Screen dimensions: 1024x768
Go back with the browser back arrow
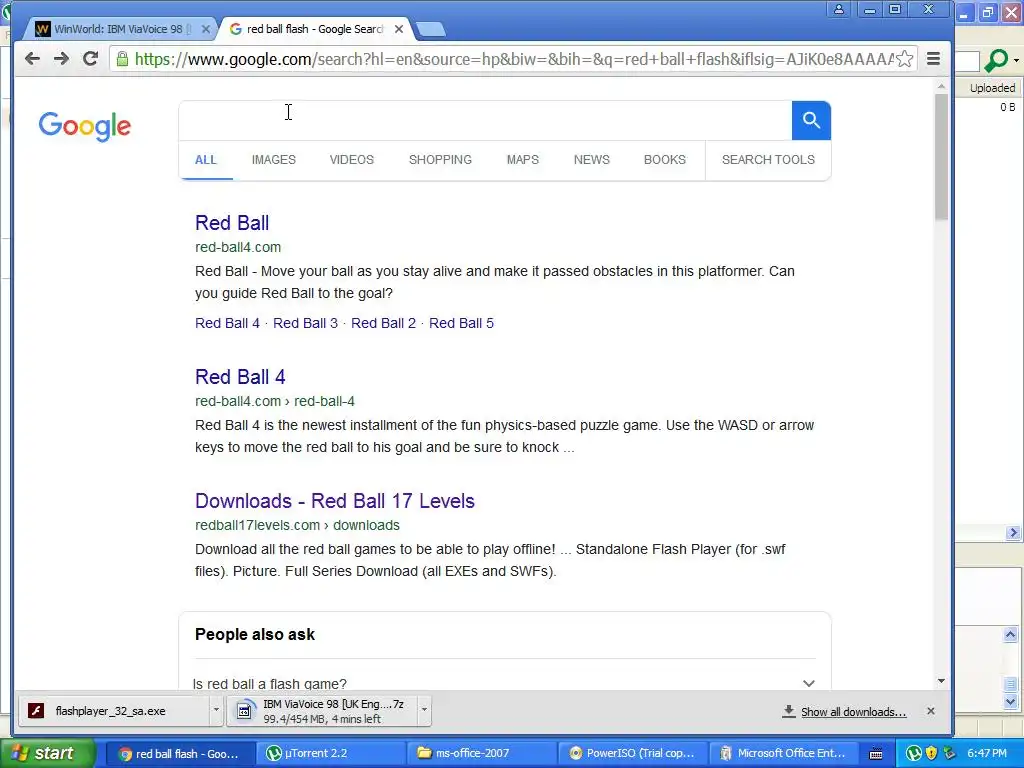pyautogui.click(x=32, y=59)
